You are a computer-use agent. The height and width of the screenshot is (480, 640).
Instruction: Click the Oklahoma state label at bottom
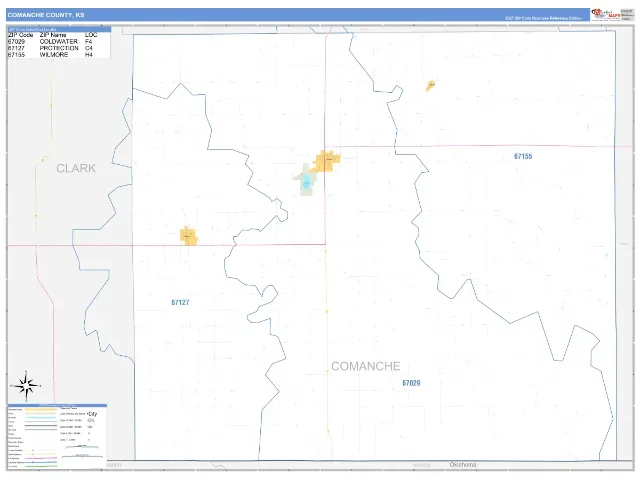pos(462,464)
